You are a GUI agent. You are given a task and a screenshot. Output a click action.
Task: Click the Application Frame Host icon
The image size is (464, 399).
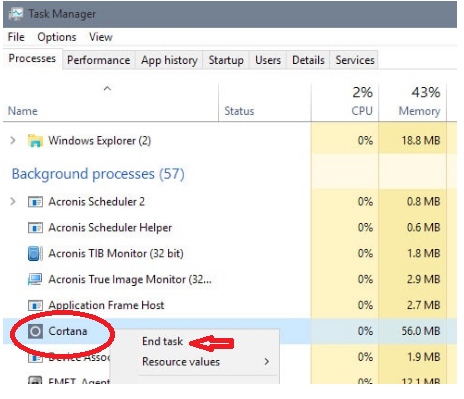click(x=35, y=305)
